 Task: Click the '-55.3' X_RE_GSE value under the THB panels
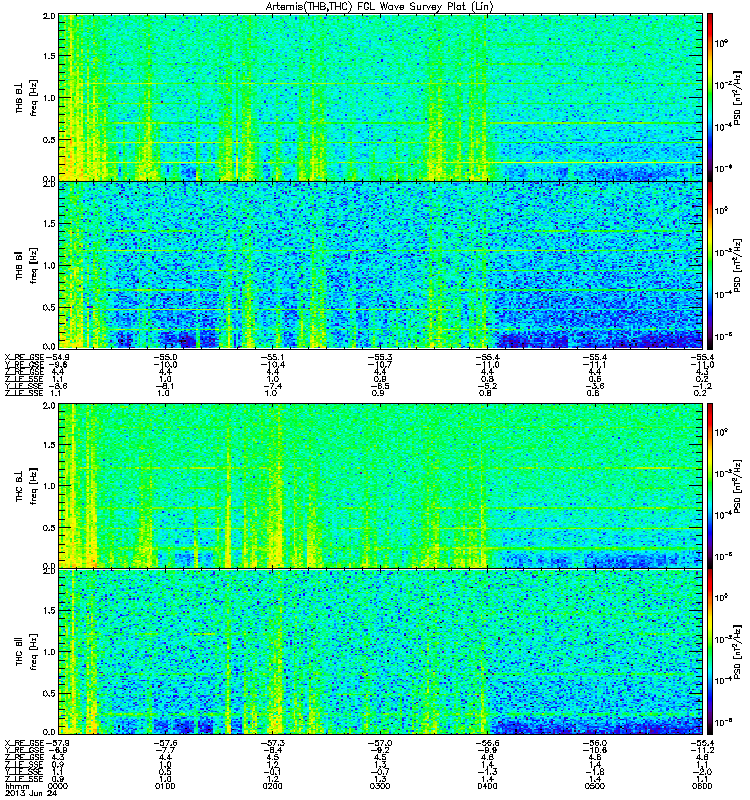point(380,357)
